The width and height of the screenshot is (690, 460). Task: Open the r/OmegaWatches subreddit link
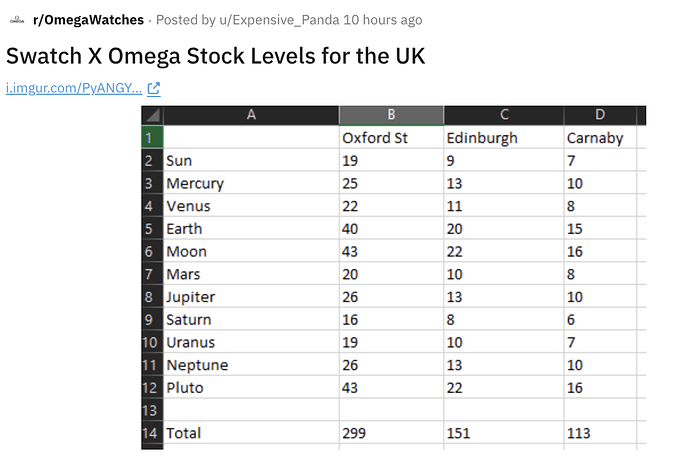pos(88,20)
